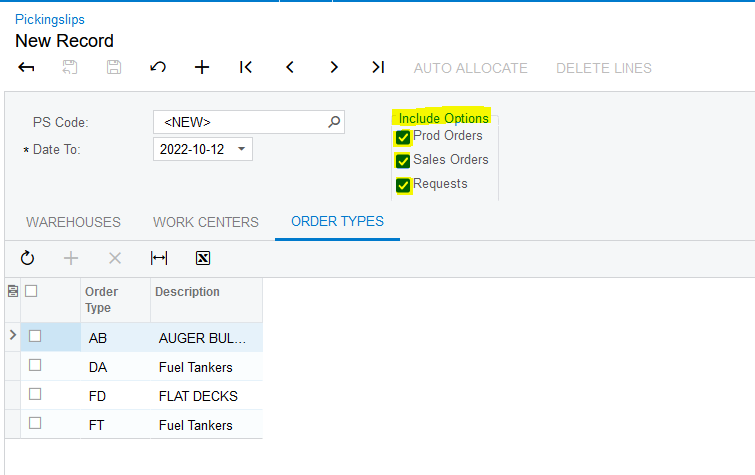Click the undo icon in toolbar
Screen dimensions: 755x475
[x=158, y=68]
